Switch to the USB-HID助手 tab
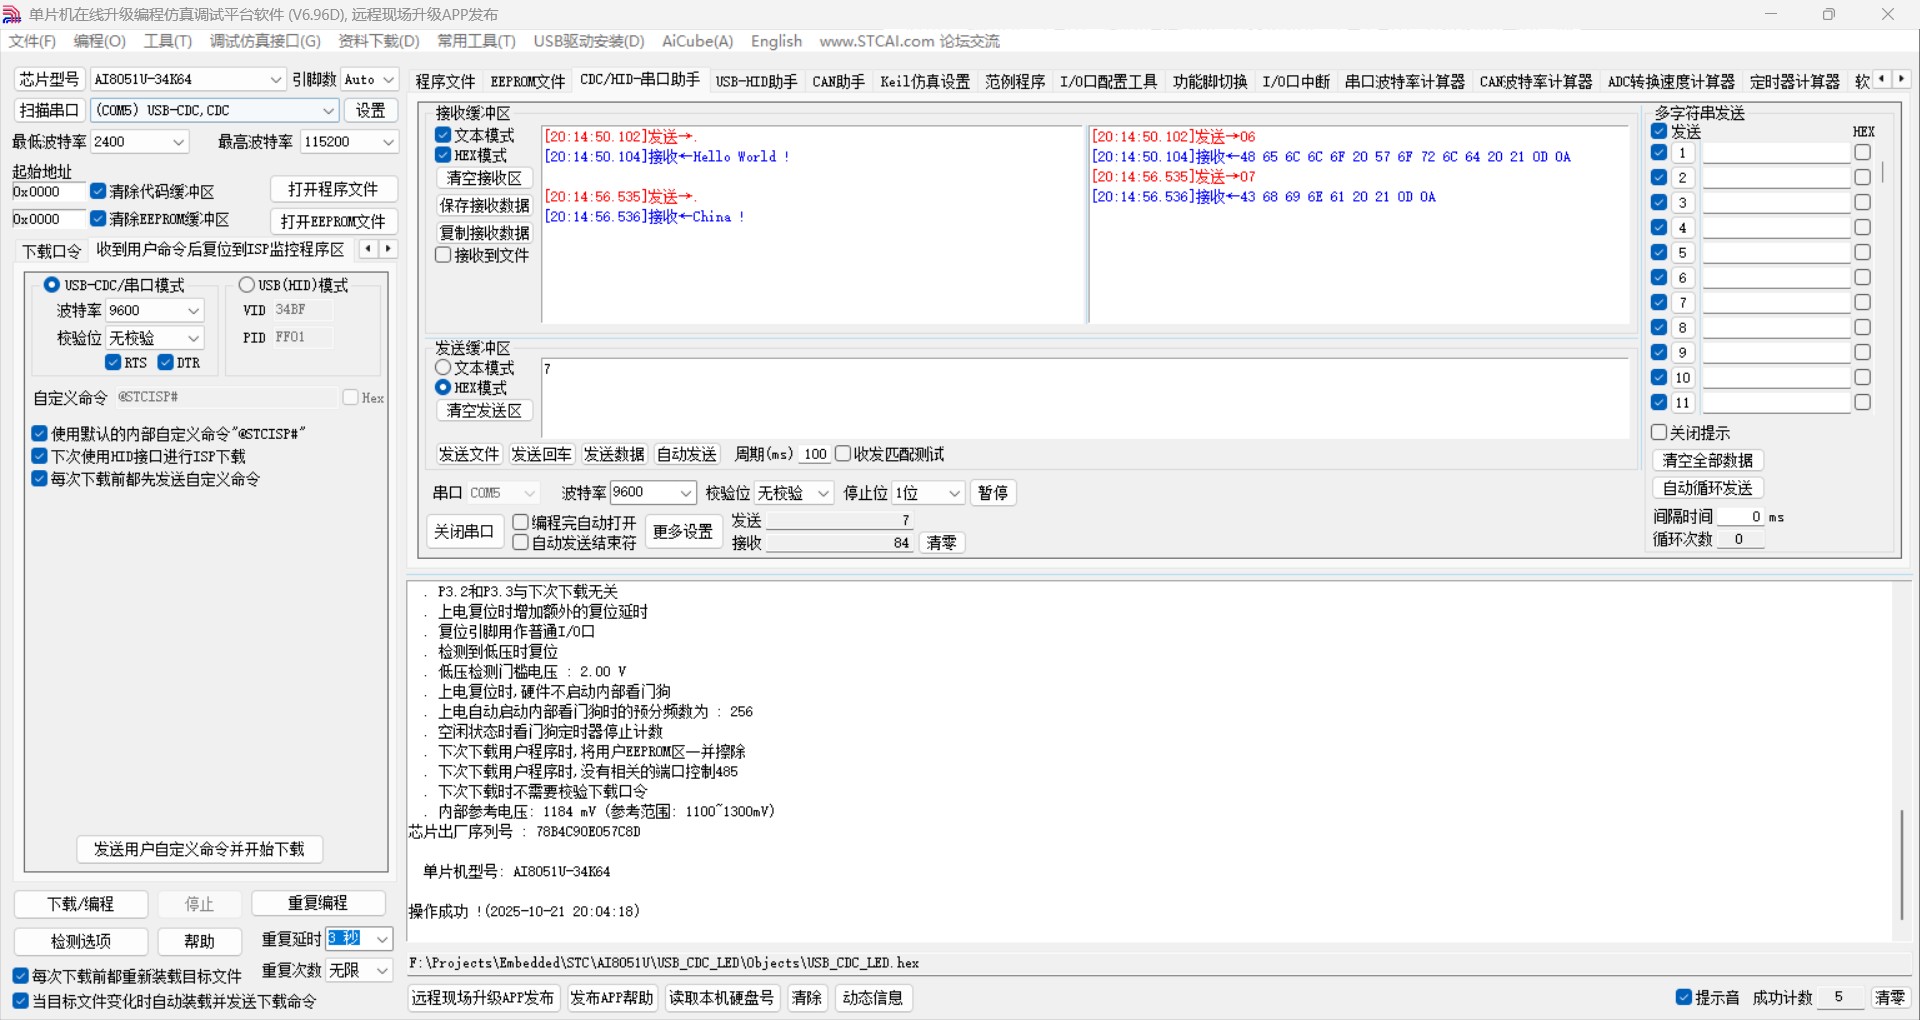1920x1020 pixels. pyautogui.click(x=756, y=81)
